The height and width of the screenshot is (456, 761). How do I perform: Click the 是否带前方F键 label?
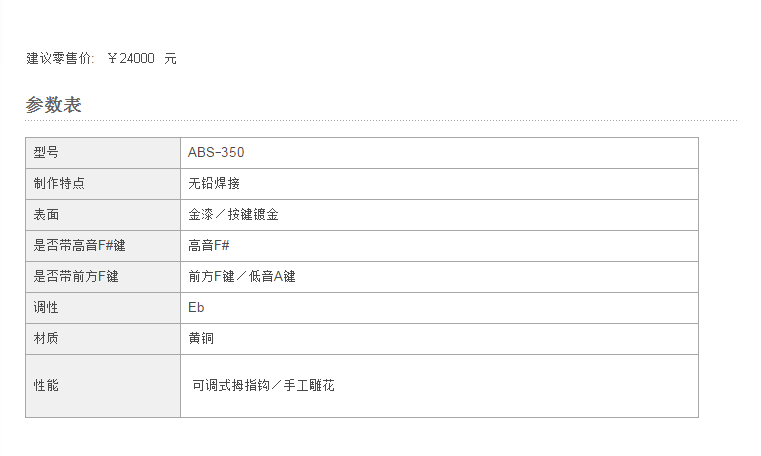point(76,277)
